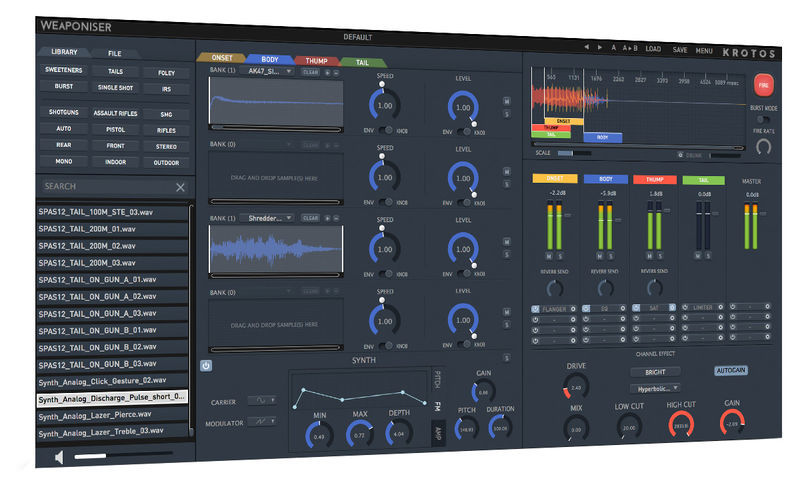Select SPAS12_TAIL_200M_01.wav in library list
Image resolution: width=800 pixels, height=487 pixels.
point(112,229)
